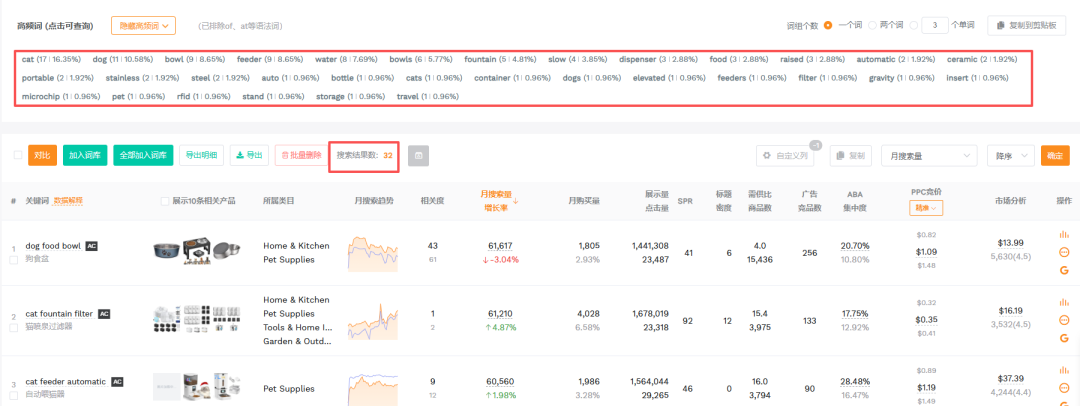Open the PPC竞价 精准 match dropdown
The image size is (1080, 406).
[925, 207]
